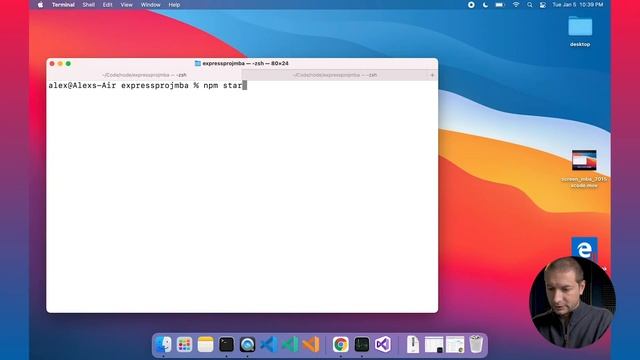Viewport: 640px width, 360px height.
Task: Minimize the Terminal window with yellow button
Action: pos(60,64)
